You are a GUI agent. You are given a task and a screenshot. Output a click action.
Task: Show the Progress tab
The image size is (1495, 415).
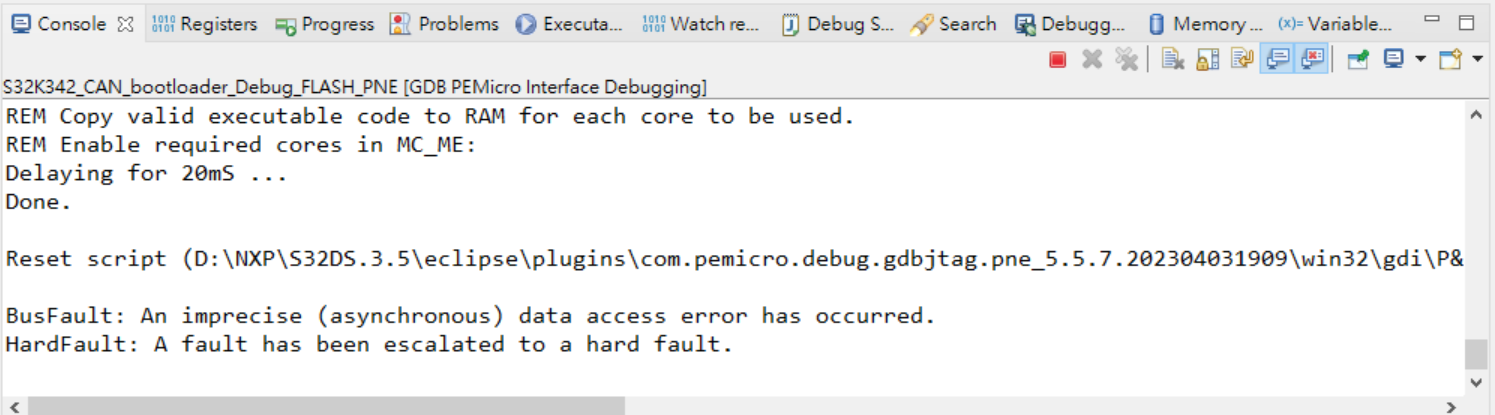(x=326, y=24)
